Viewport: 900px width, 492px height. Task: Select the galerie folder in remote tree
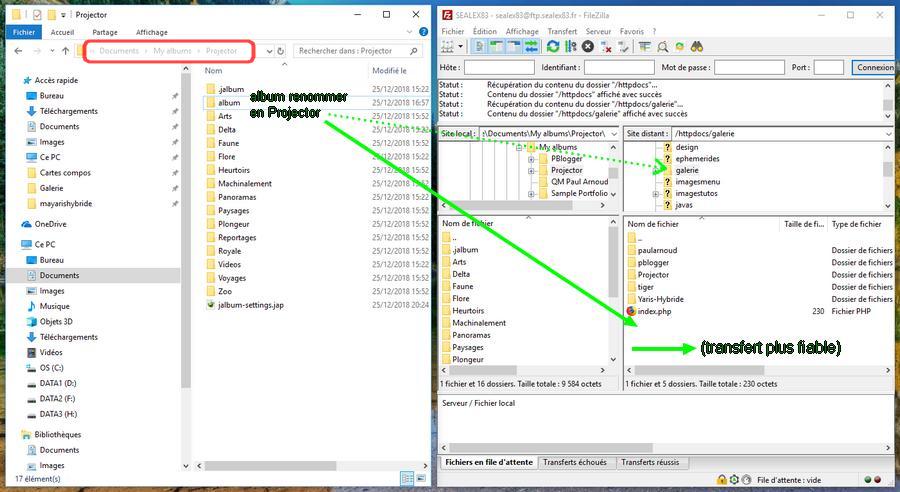click(x=686, y=171)
